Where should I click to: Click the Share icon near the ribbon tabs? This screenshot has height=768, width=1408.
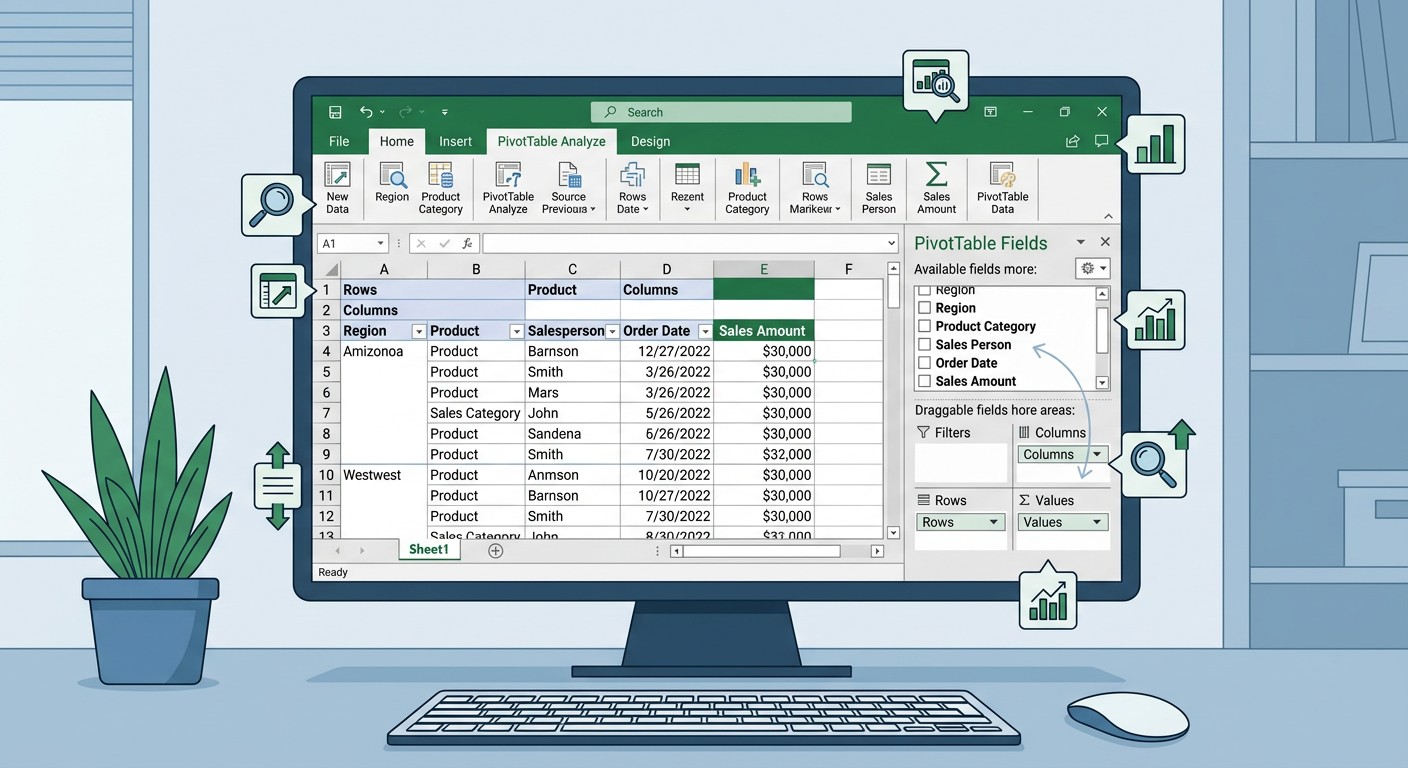coord(1073,141)
